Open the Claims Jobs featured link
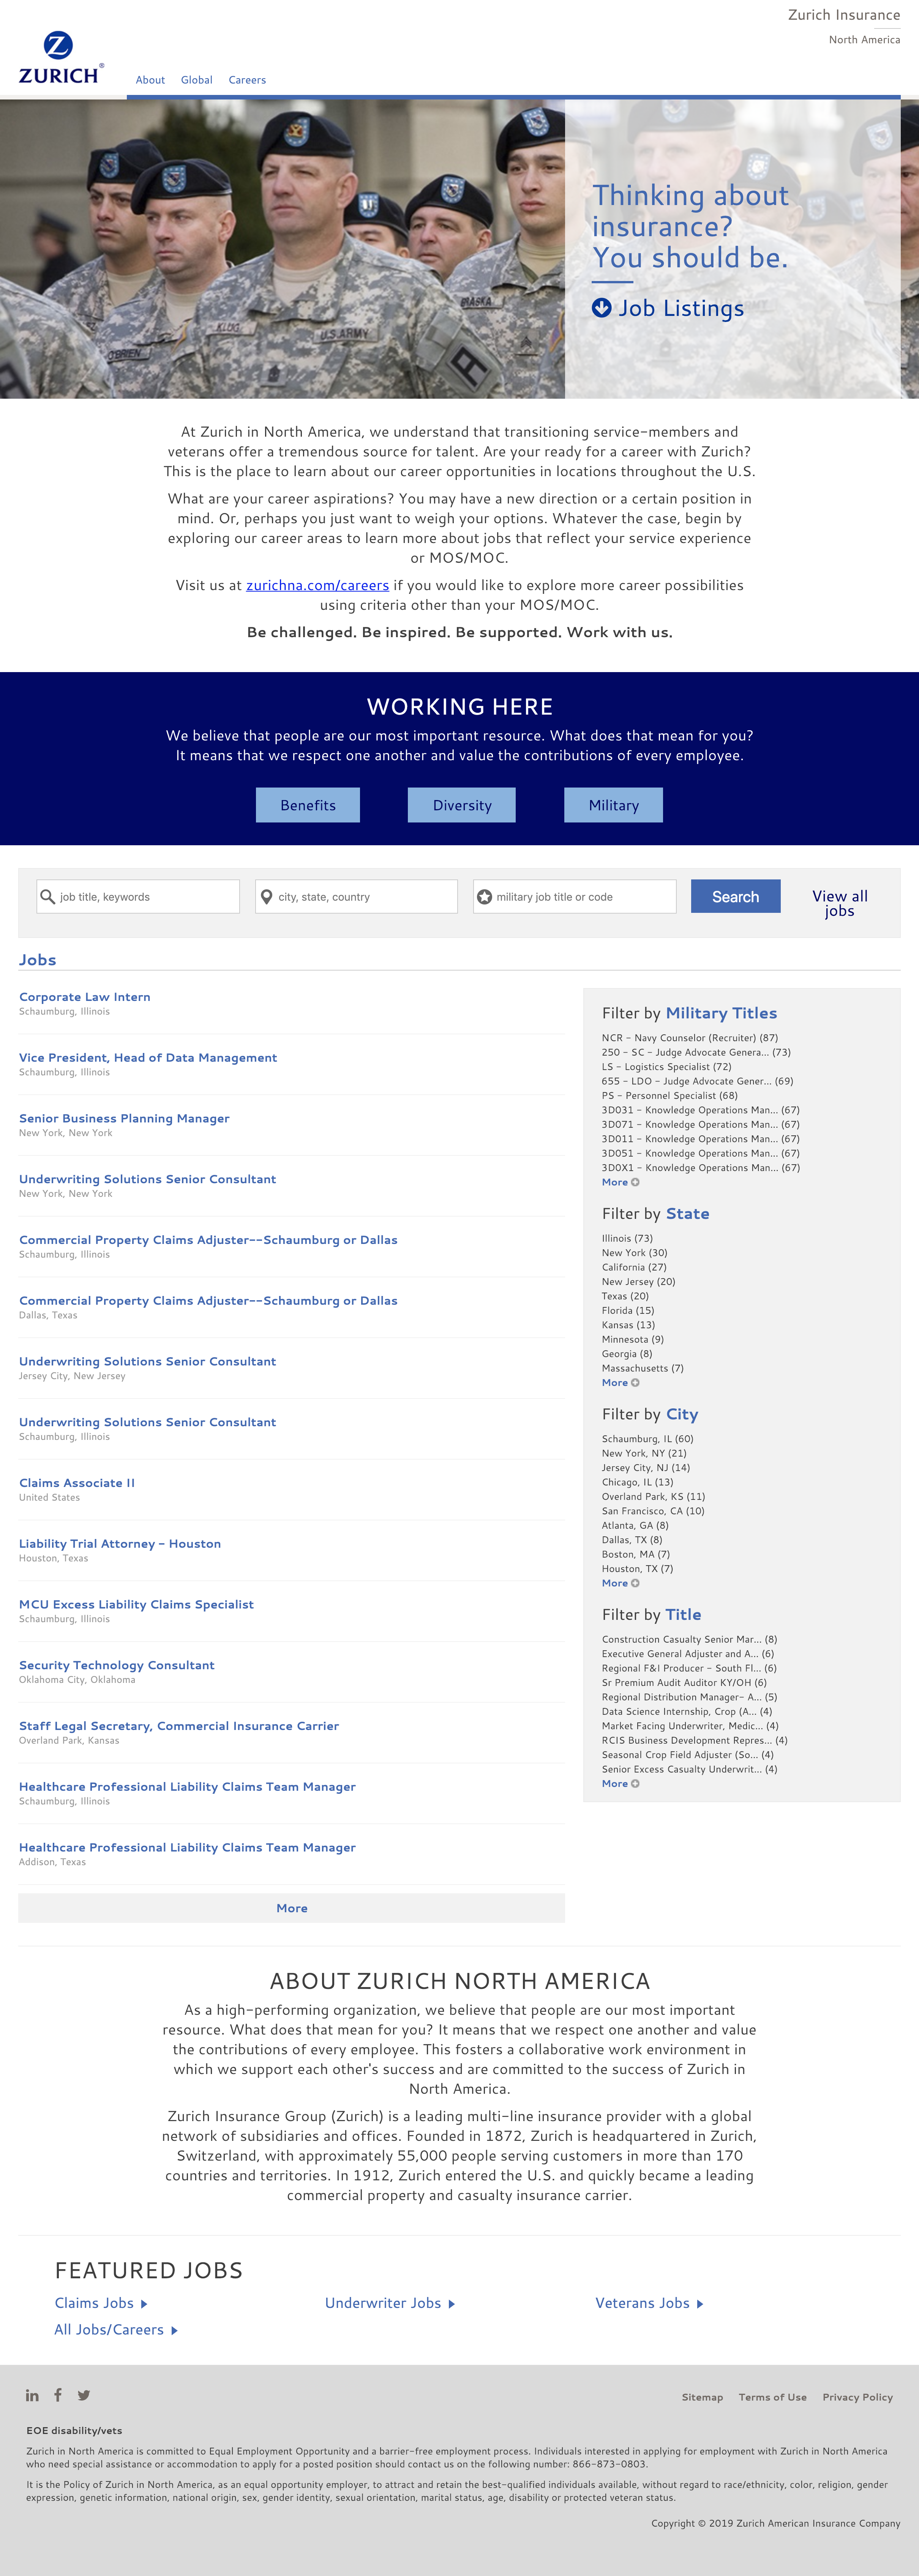Viewport: 919px width, 2576px height. point(101,2303)
